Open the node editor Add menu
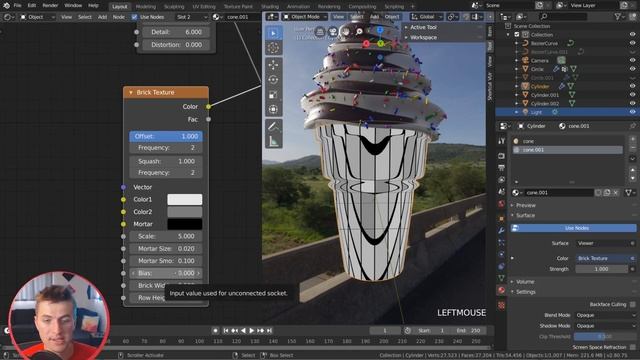 (x=102, y=17)
